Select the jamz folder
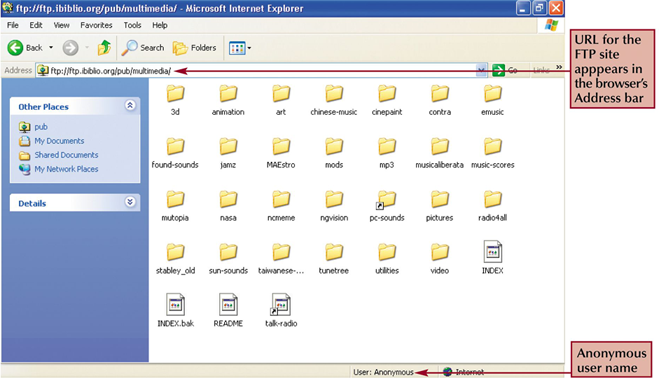Screen dimensions: 659x378 [x=228, y=153]
